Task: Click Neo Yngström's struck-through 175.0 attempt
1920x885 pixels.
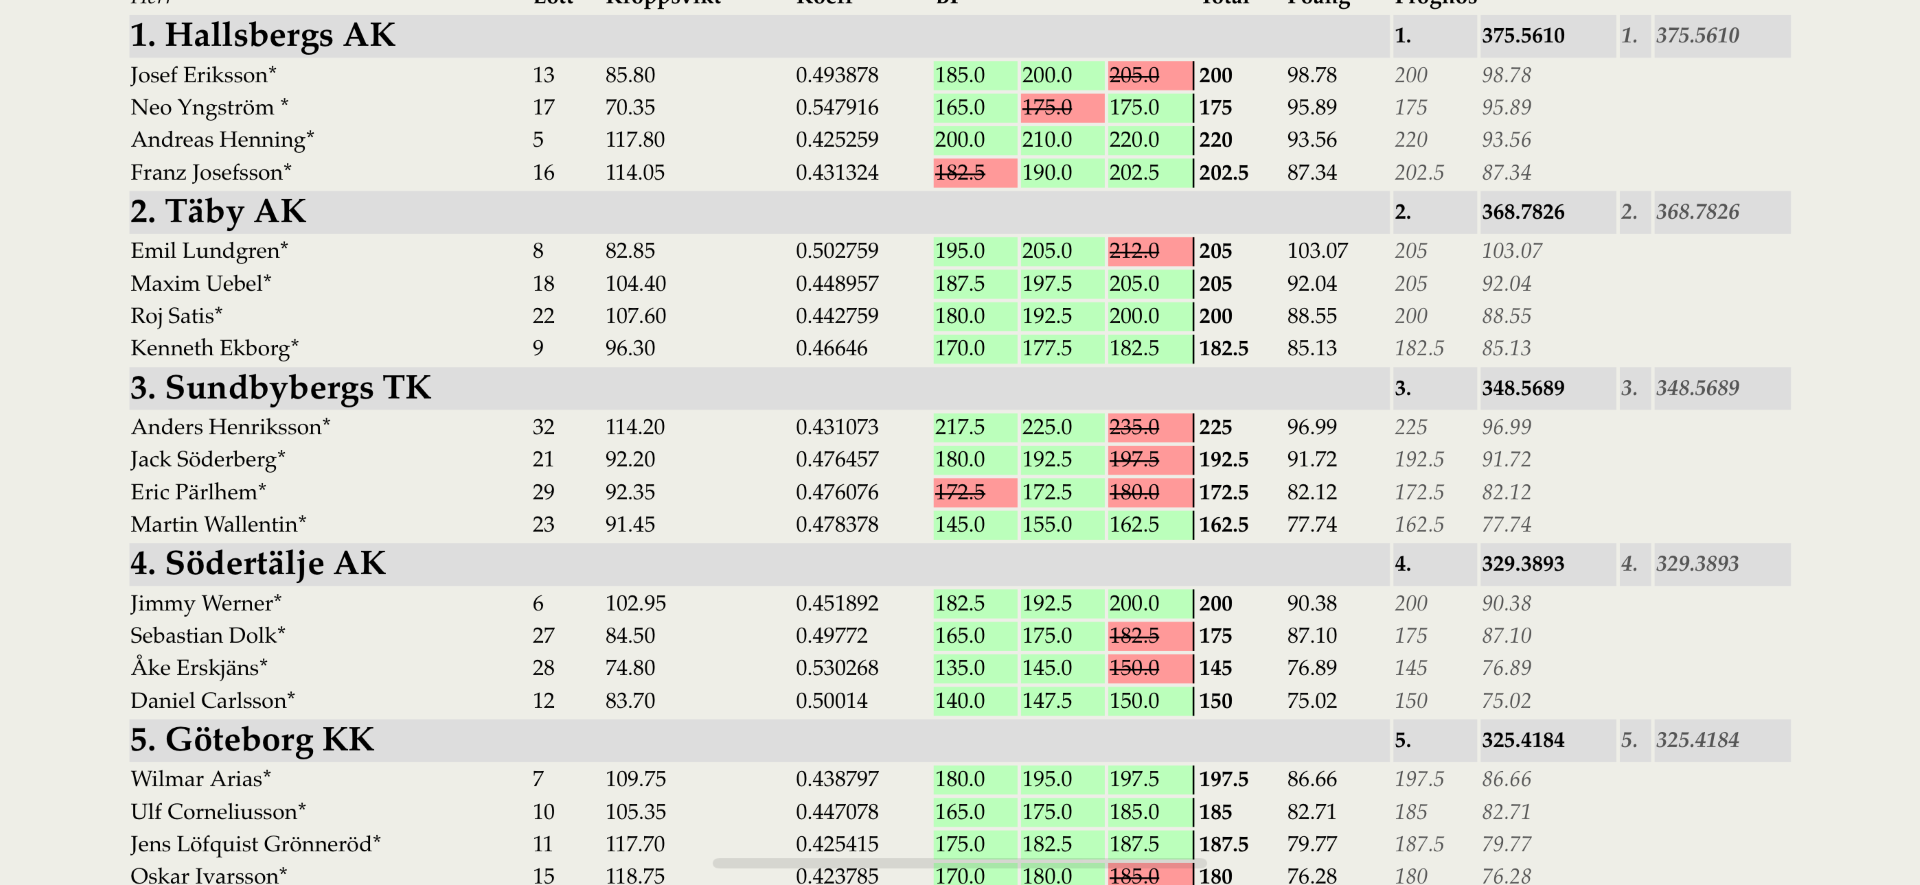Action: tap(1062, 108)
